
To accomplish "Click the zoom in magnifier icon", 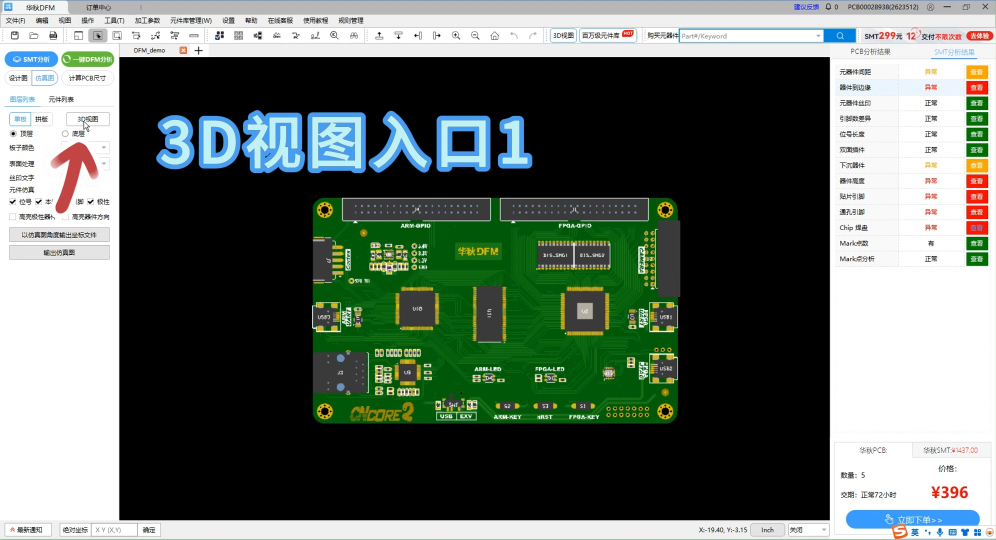I will pyautogui.click(x=456, y=36).
